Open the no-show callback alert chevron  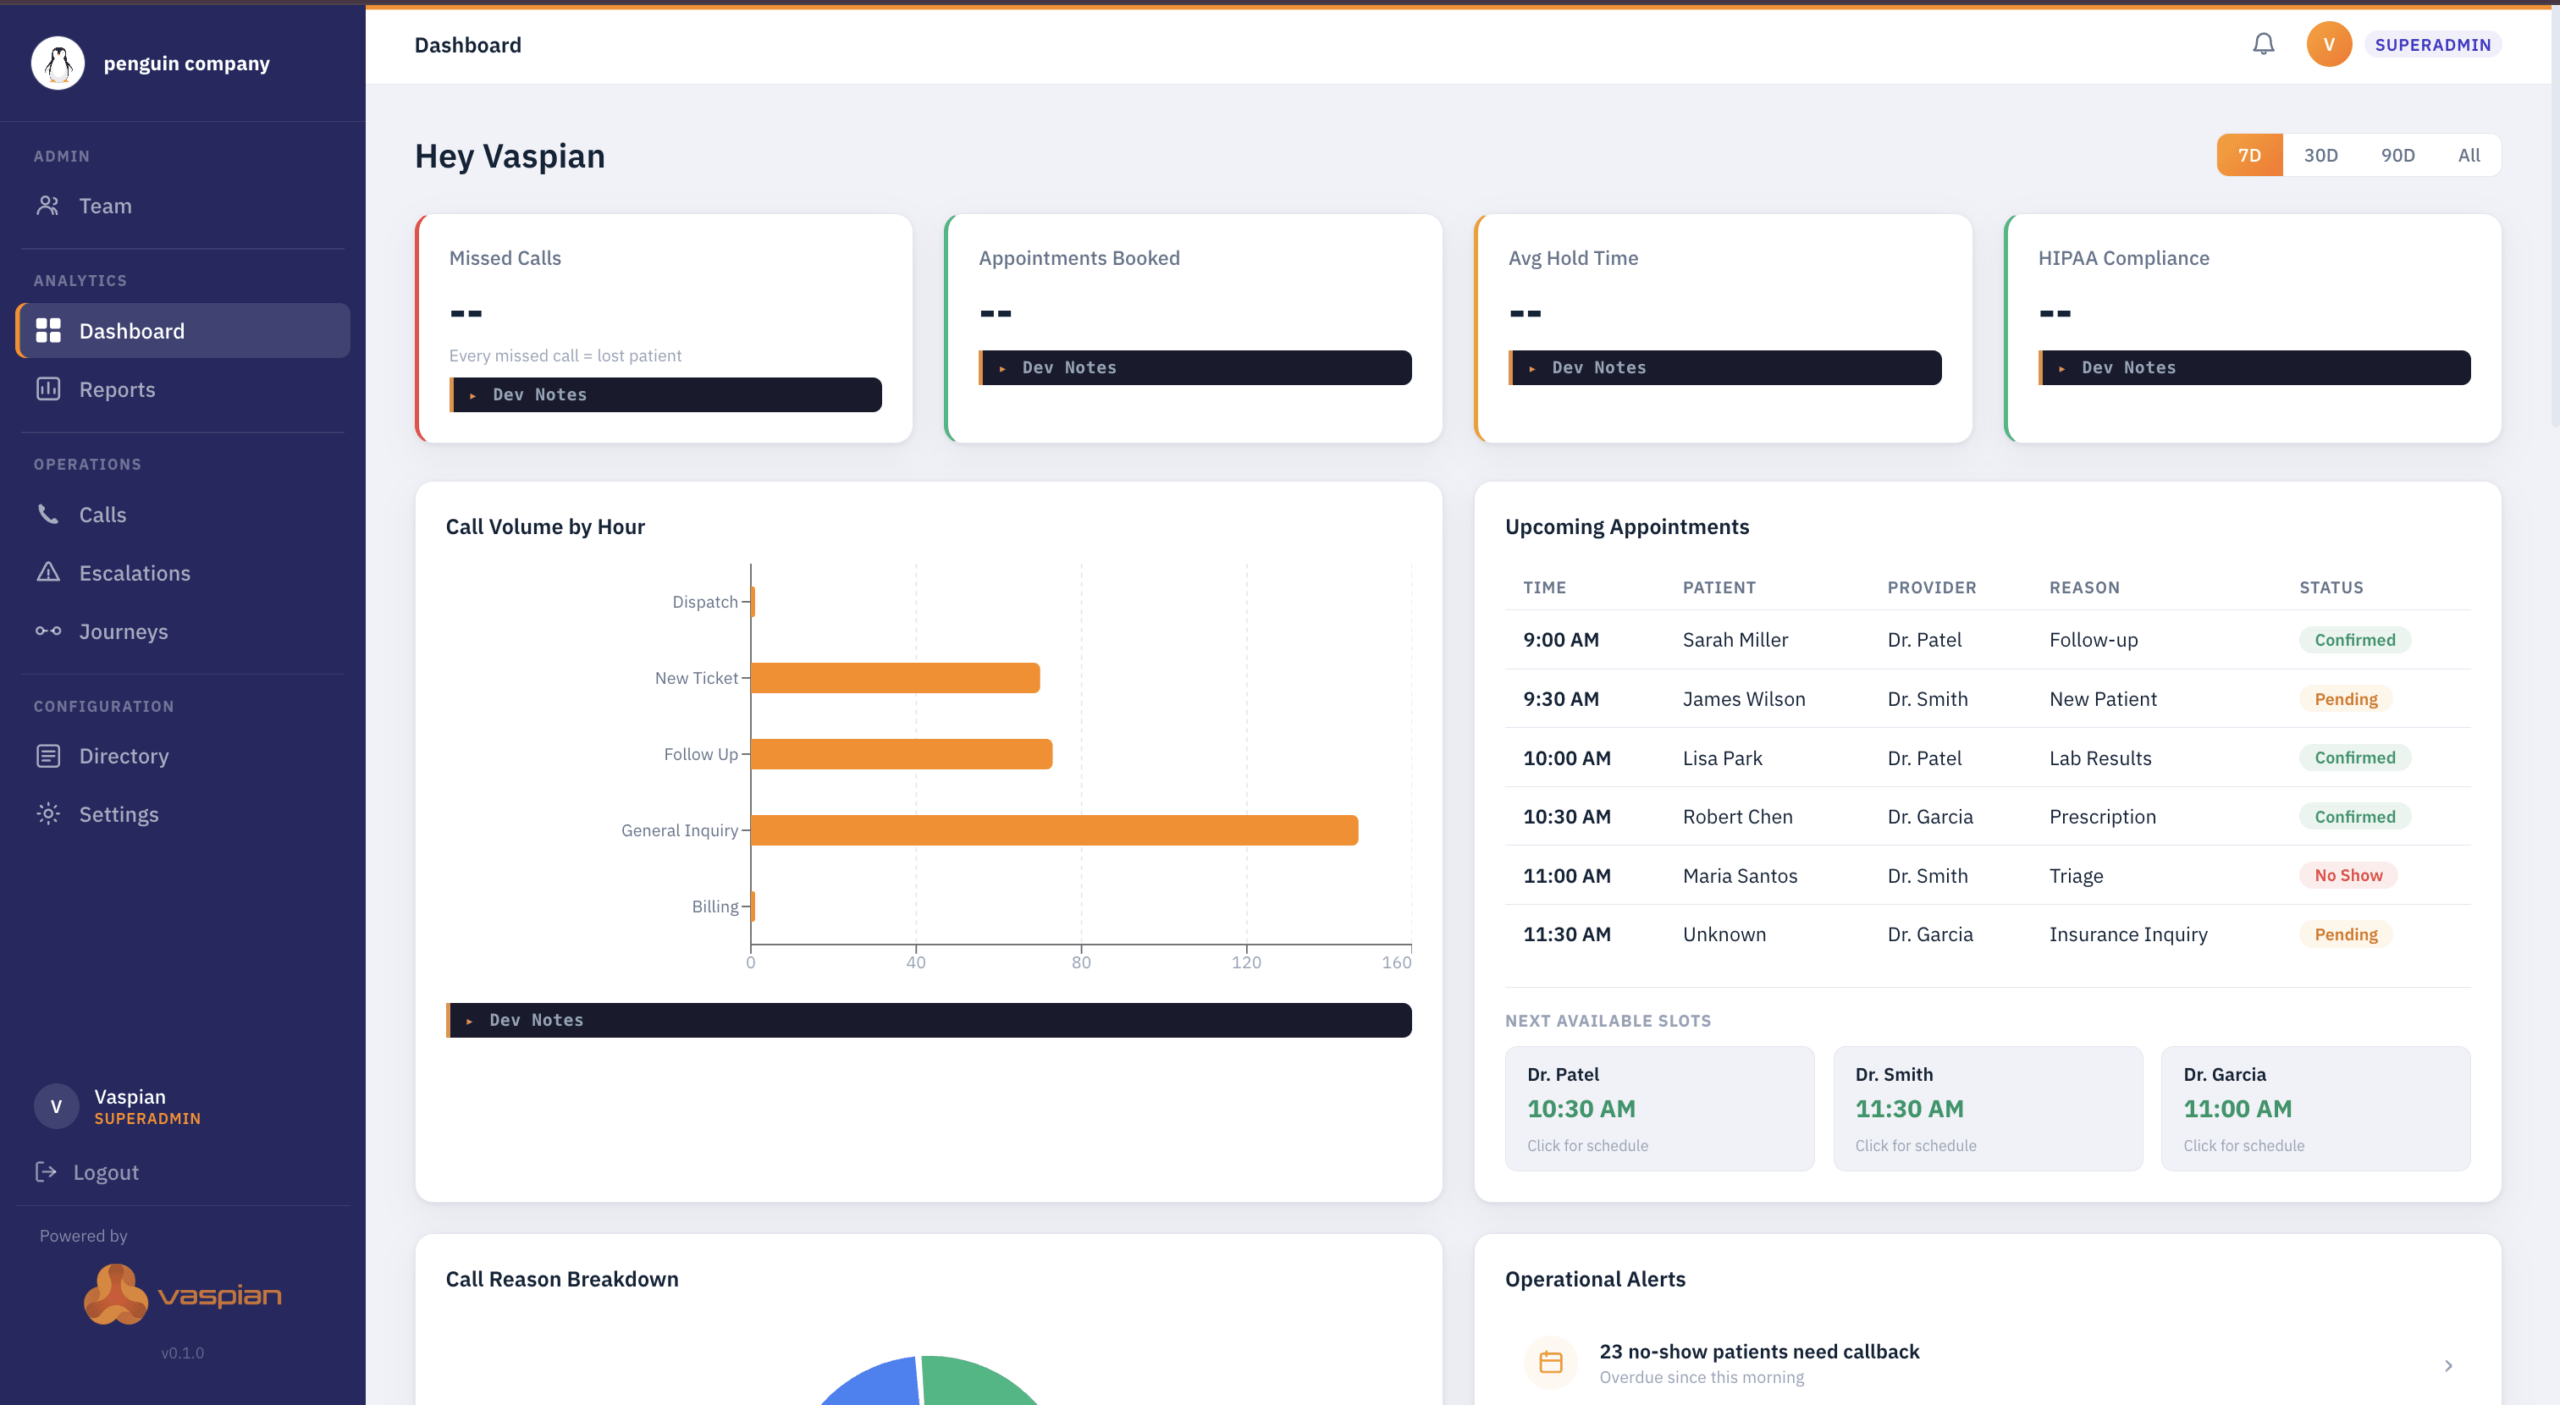point(2448,1365)
